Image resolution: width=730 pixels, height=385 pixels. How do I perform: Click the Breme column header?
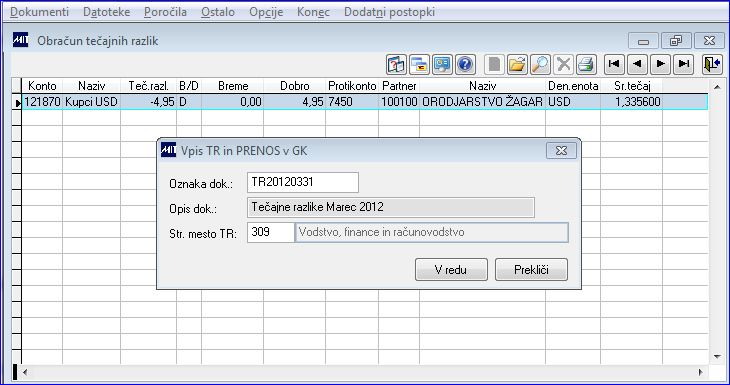coord(233,86)
